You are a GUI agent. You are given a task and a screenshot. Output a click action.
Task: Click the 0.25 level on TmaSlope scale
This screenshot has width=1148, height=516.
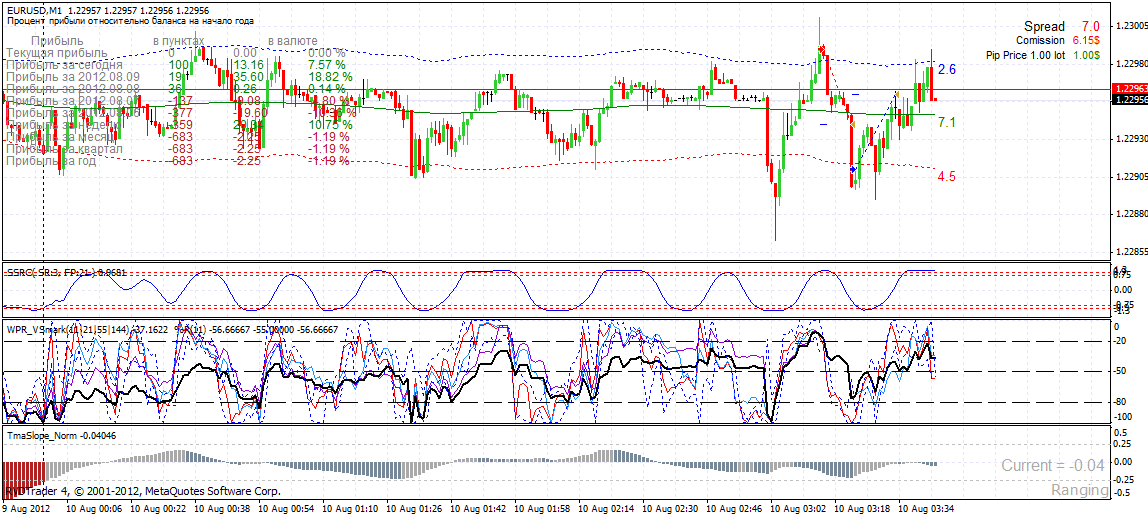(x=1122, y=444)
